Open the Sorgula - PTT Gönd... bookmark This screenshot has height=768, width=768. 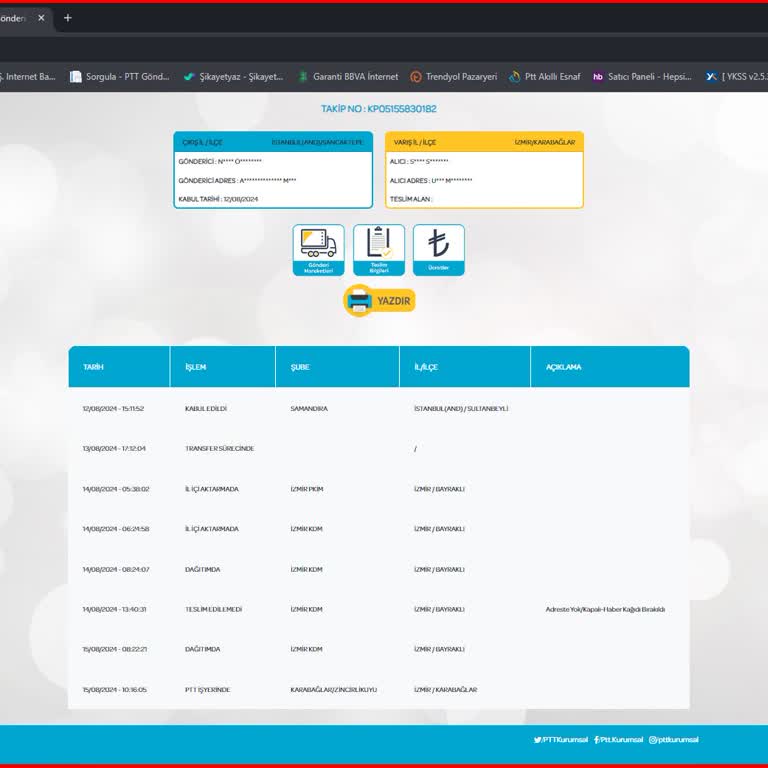[x=120, y=76]
